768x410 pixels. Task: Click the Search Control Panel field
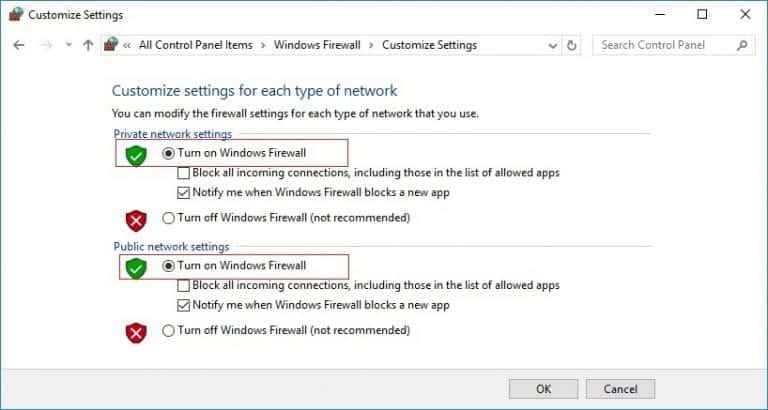coord(665,45)
